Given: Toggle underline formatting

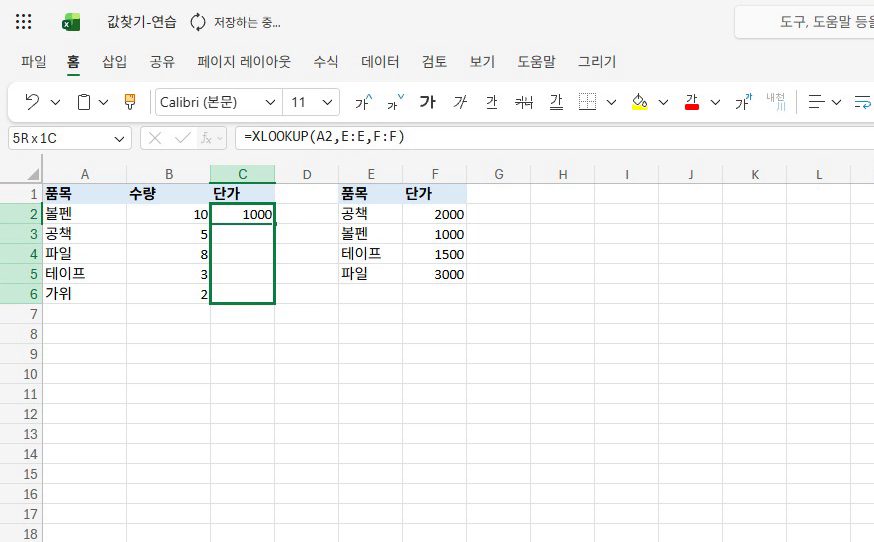Looking at the screenshot, I should click(x=491, y=102).
